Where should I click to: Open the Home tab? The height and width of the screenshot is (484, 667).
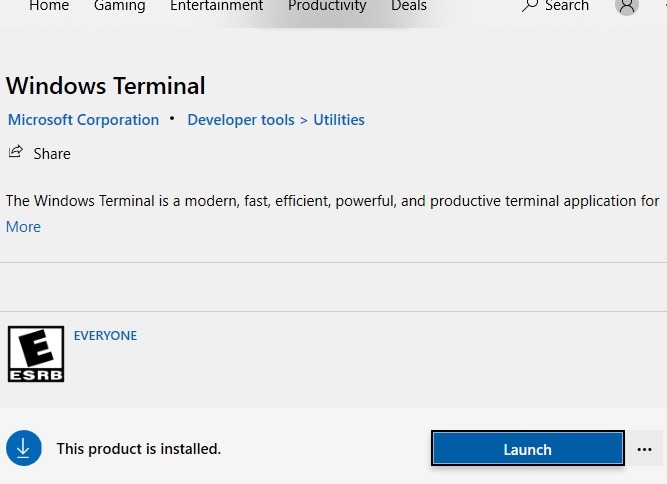tap(49, 6)
